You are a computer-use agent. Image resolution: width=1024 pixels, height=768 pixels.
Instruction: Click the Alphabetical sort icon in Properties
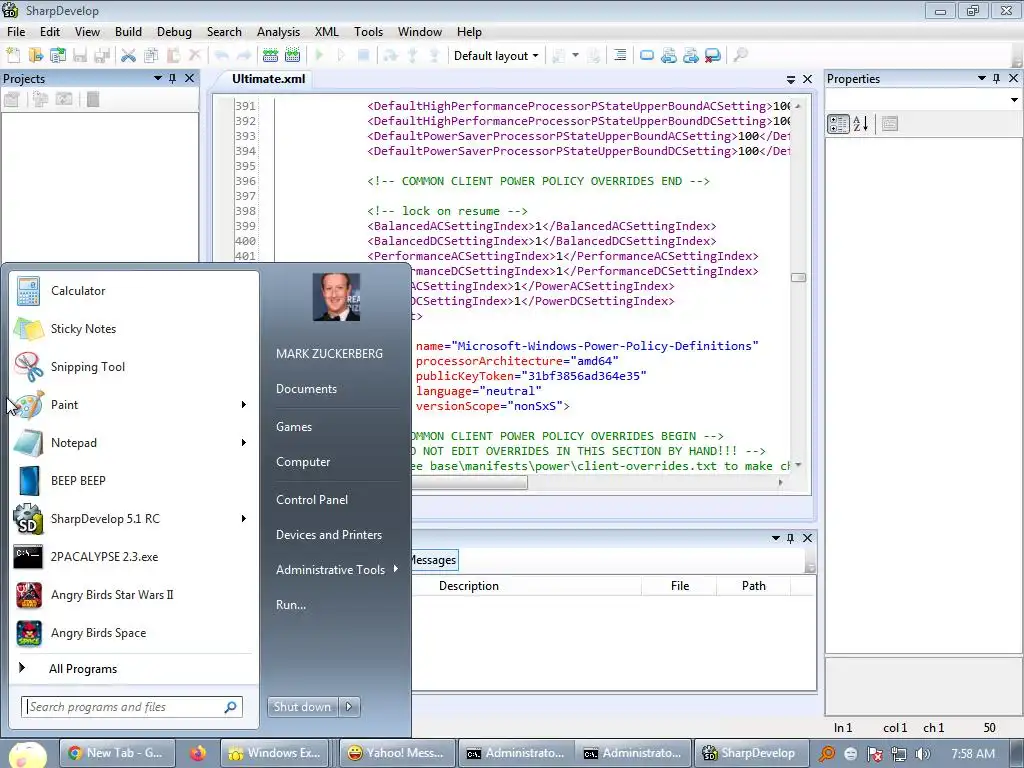point(861,123)
